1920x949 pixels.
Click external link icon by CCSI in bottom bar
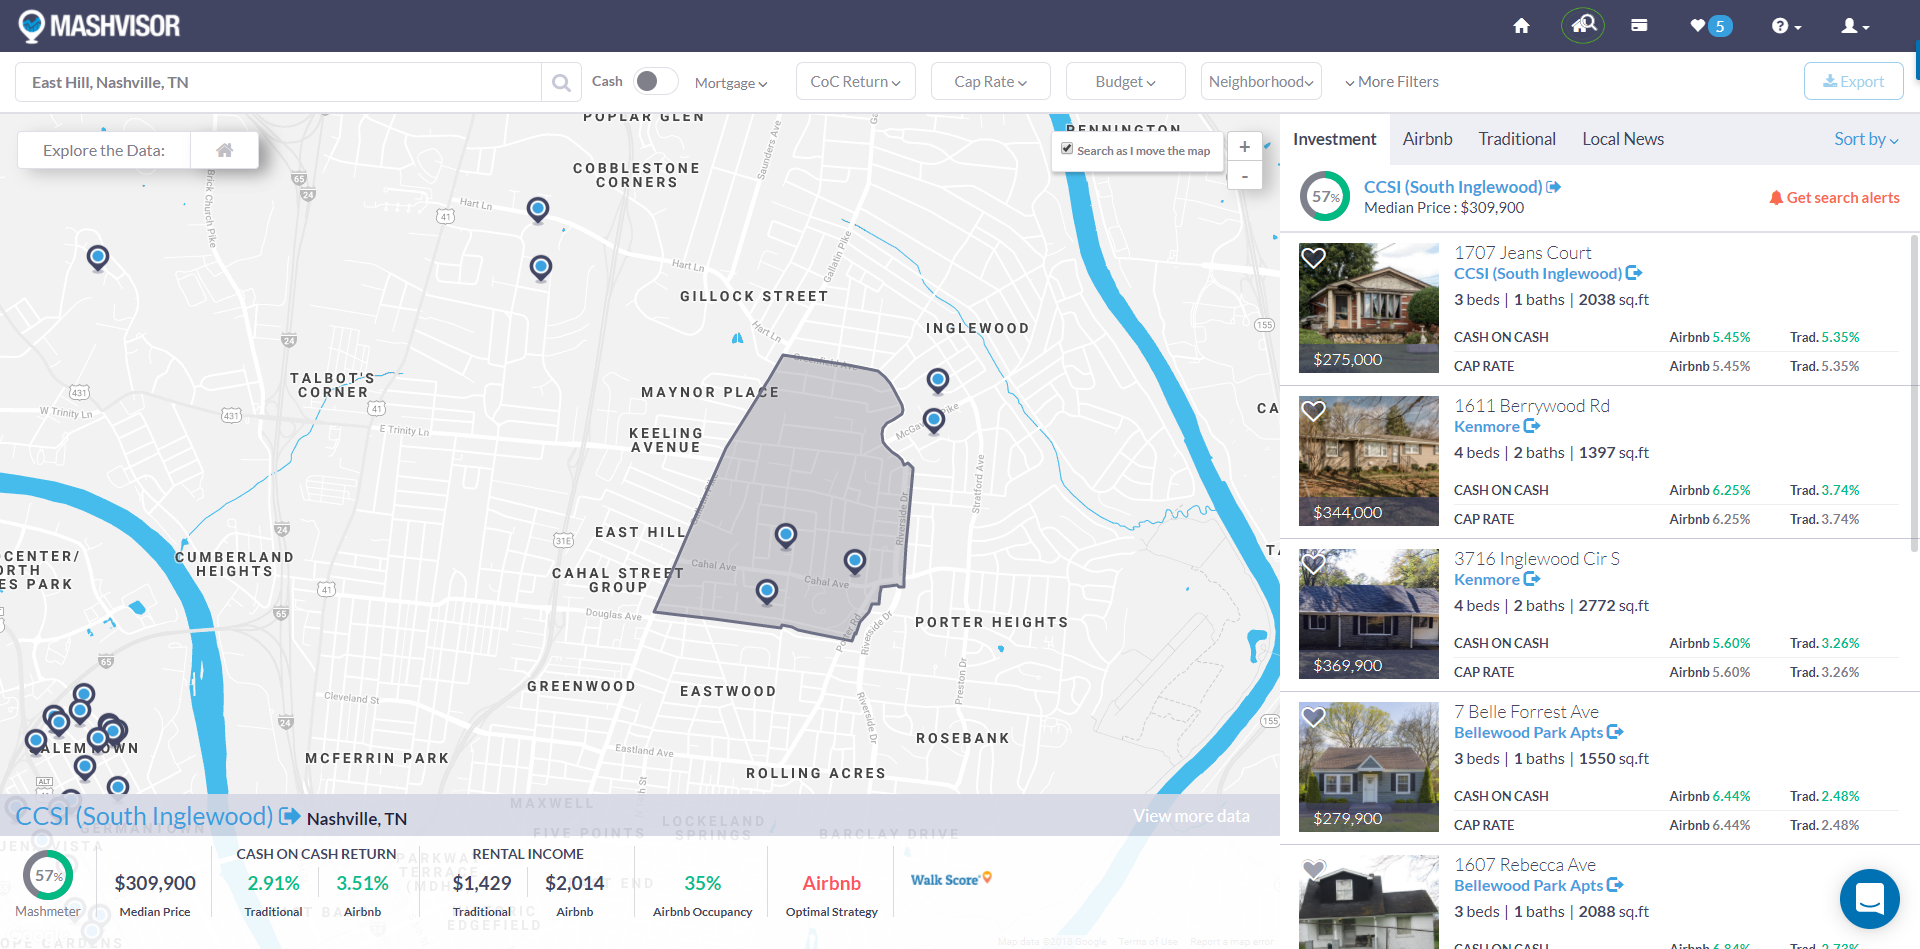(290, 816)
